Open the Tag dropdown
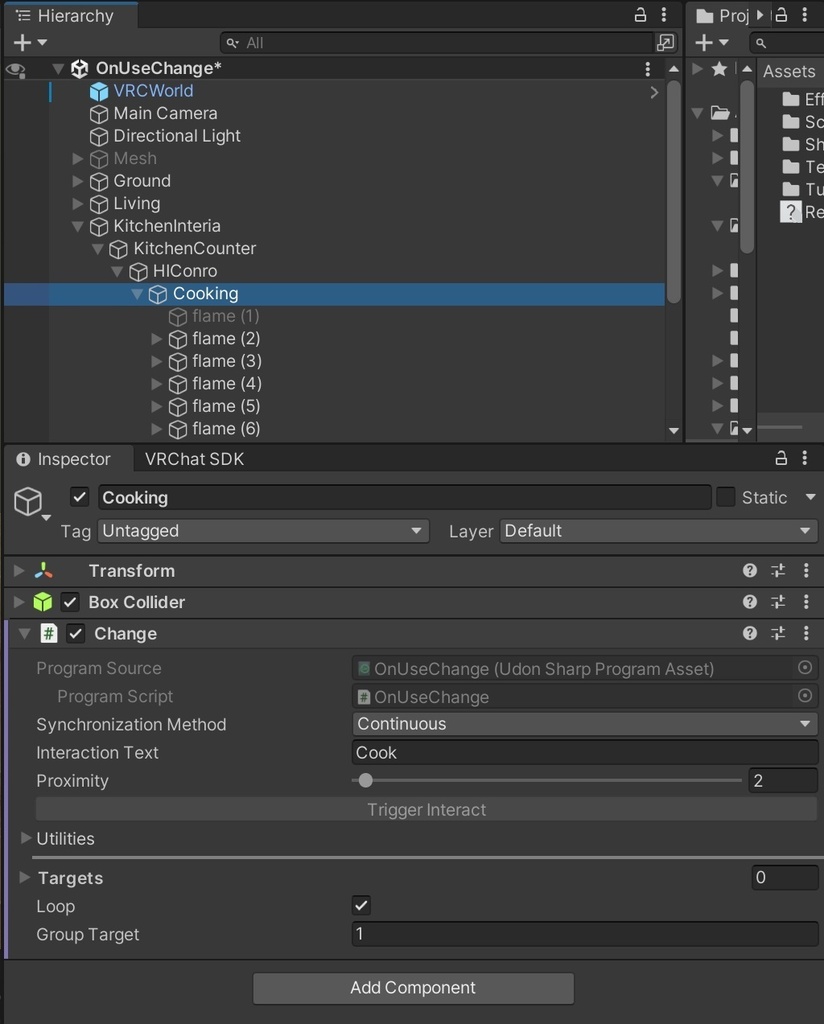 pyautogui.click(x=263, y=530)
